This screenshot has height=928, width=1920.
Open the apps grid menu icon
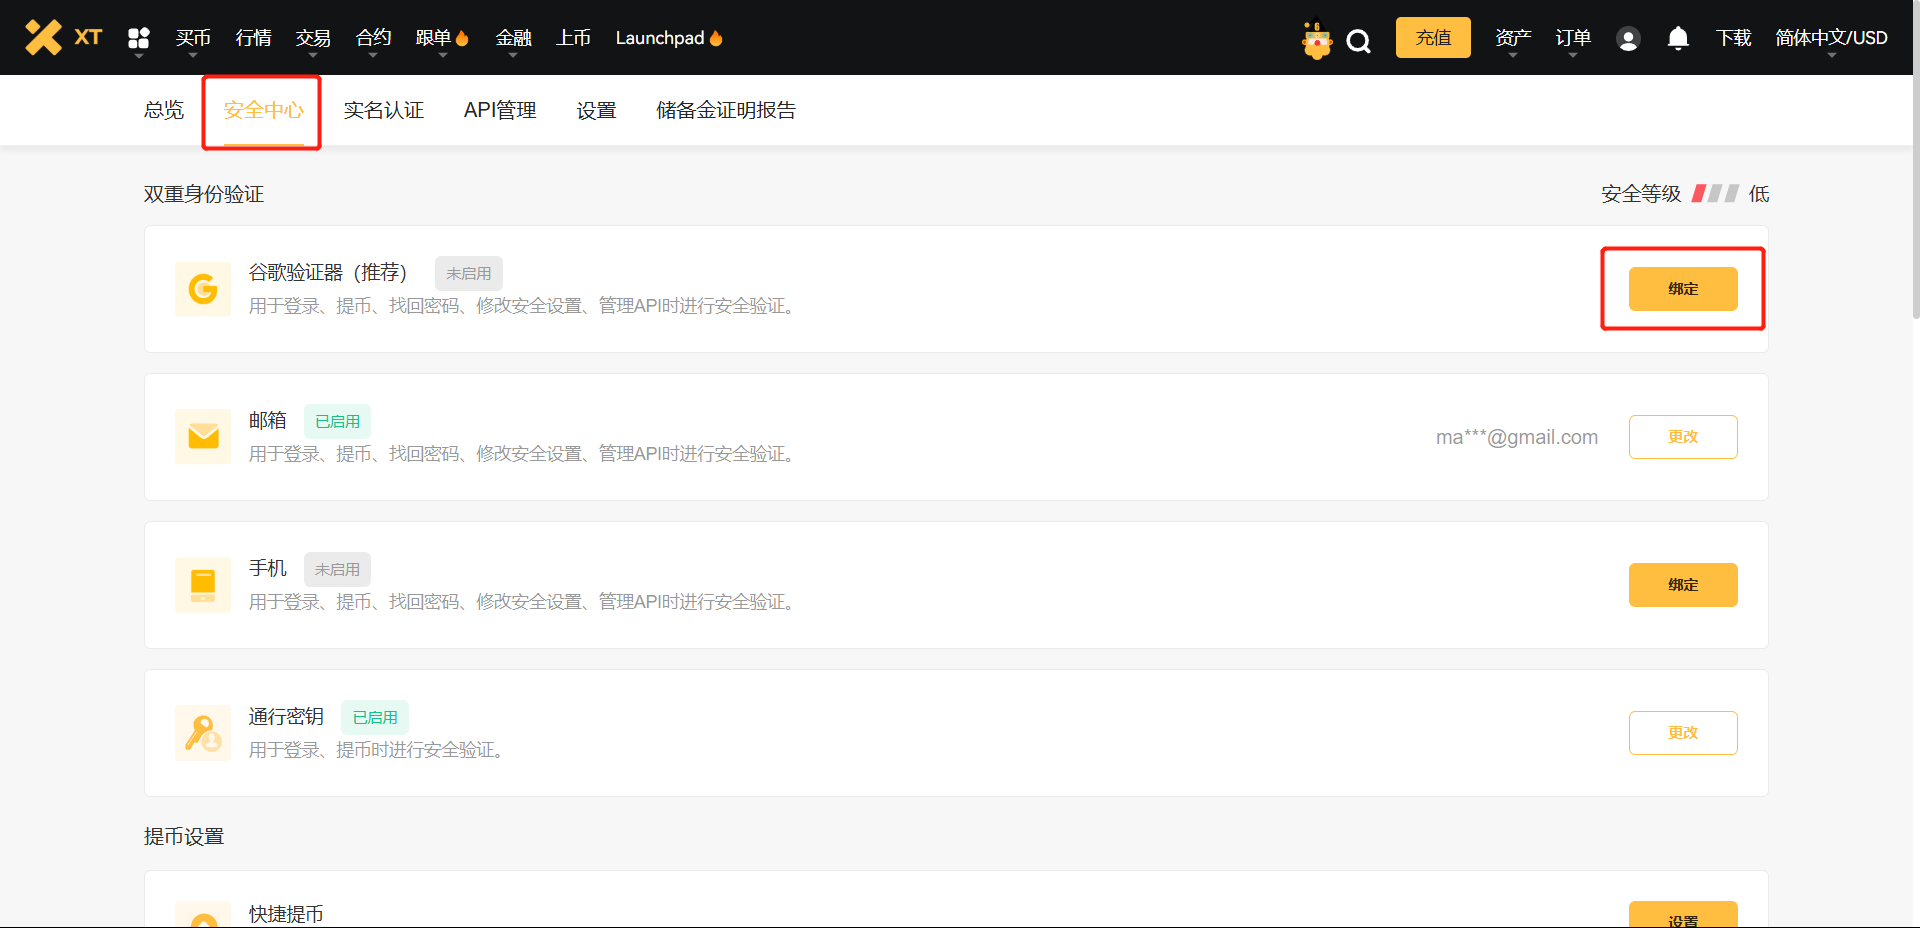pos(139,38)
